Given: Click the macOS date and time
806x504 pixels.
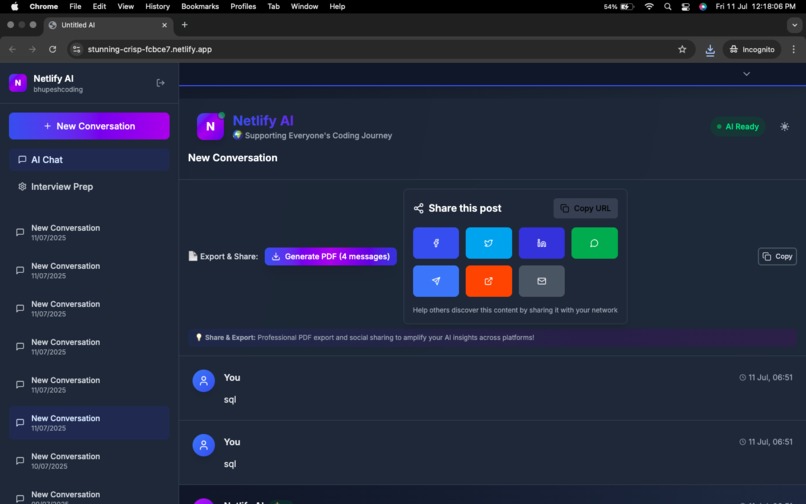Looking at the screenshot, I should [755, 7].
